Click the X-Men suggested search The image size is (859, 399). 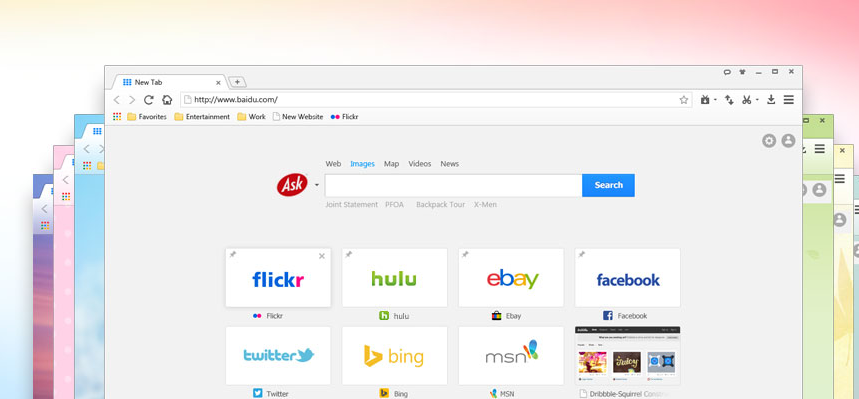coord(485,204)
